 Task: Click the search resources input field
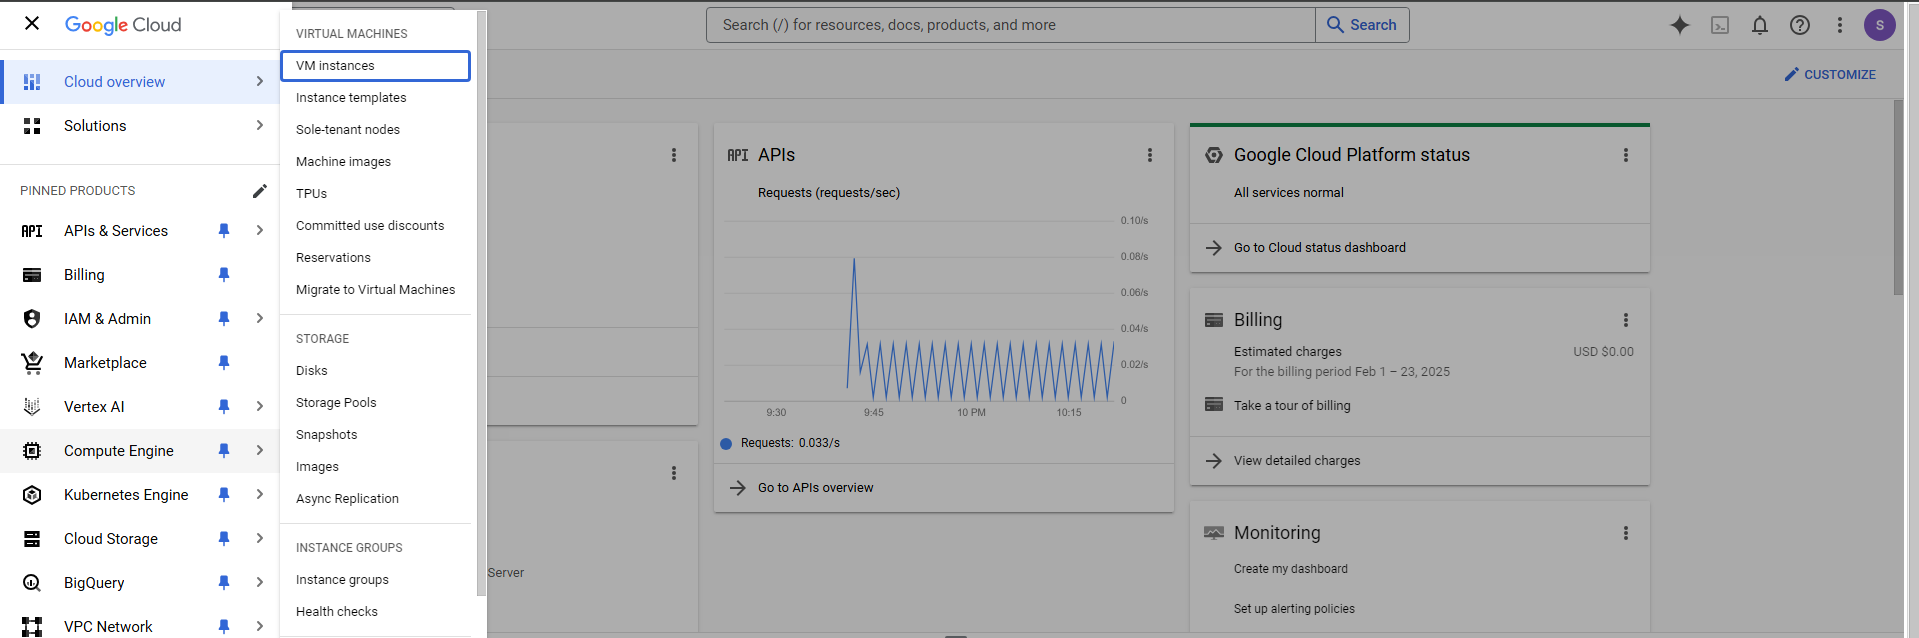(x=1010, y=25)
